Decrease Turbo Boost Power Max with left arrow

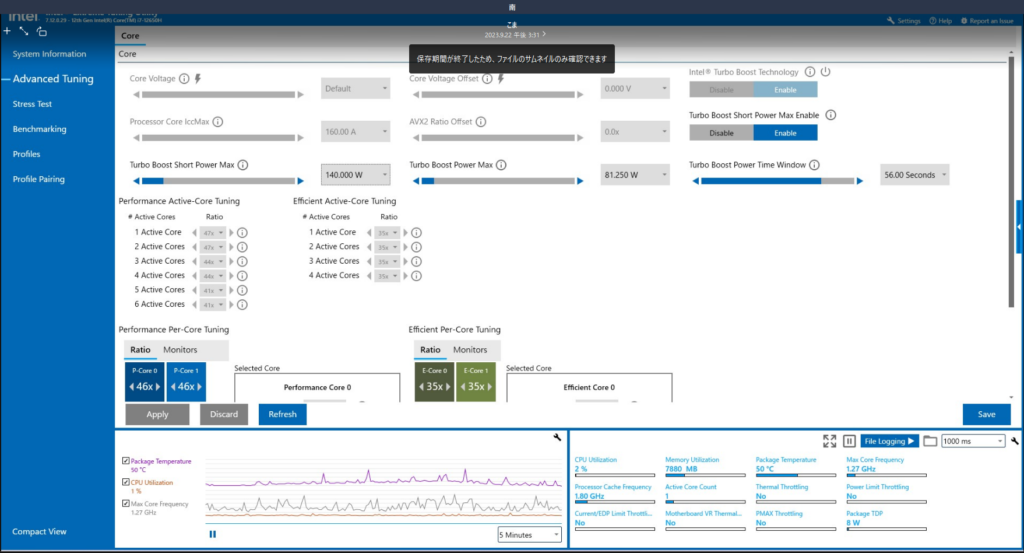pos(416,181)
